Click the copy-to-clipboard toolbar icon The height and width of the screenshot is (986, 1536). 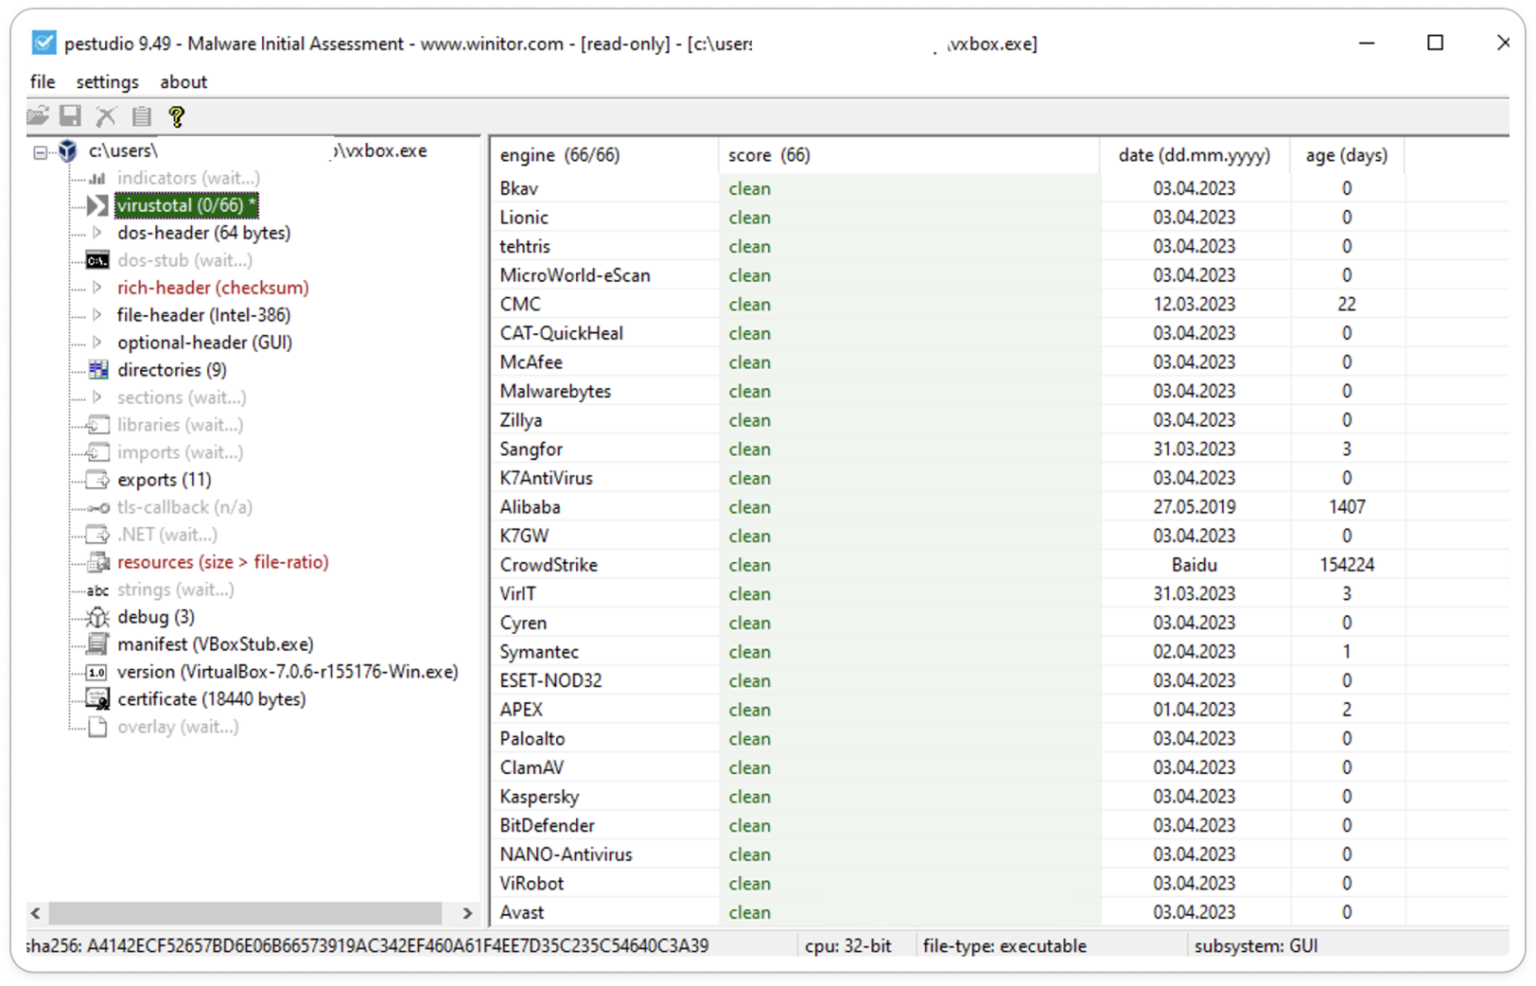click(x=140, y=116)
